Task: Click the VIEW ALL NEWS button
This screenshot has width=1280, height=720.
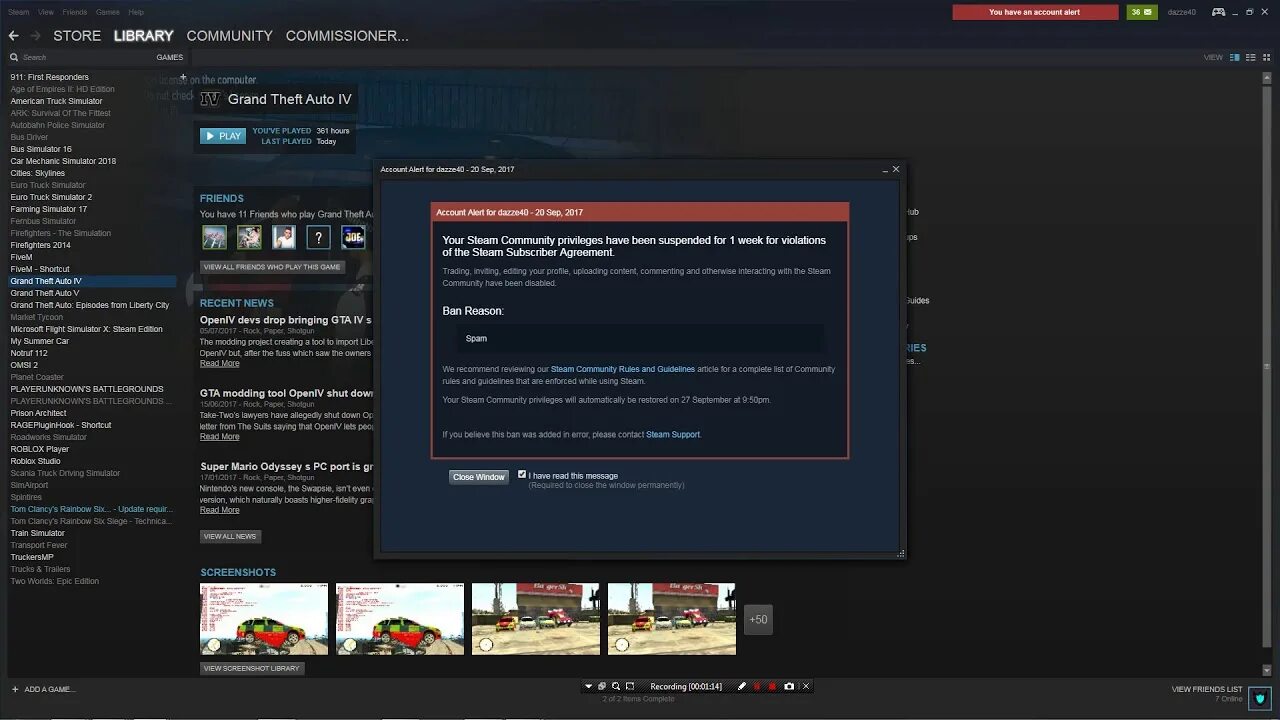Action: [x=230, y=537]
